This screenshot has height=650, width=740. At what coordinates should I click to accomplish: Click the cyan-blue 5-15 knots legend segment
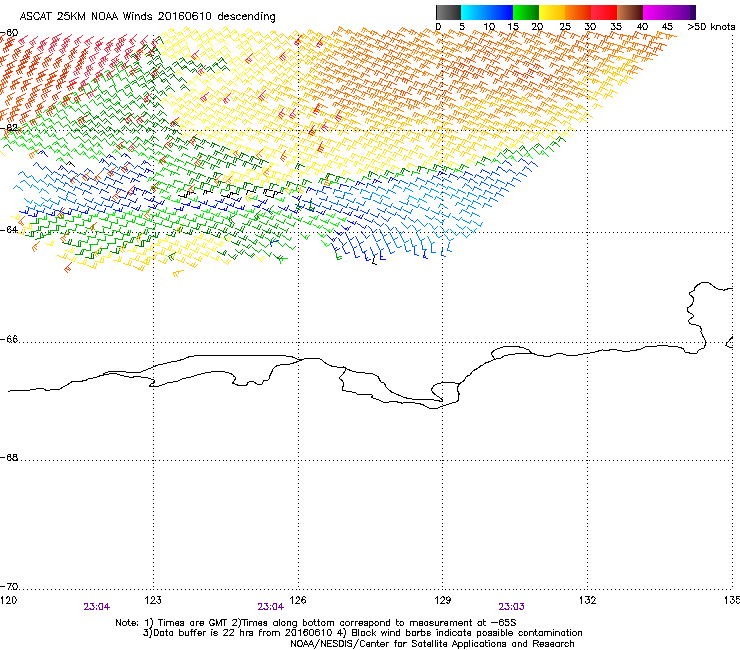(487, 12)
